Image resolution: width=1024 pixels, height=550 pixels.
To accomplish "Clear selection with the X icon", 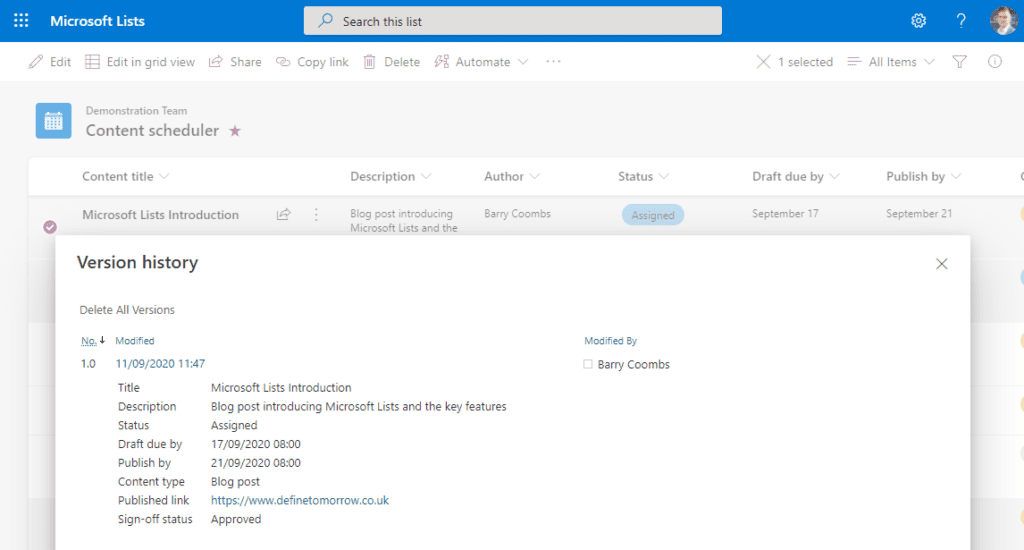I will (x=763, y=62).
